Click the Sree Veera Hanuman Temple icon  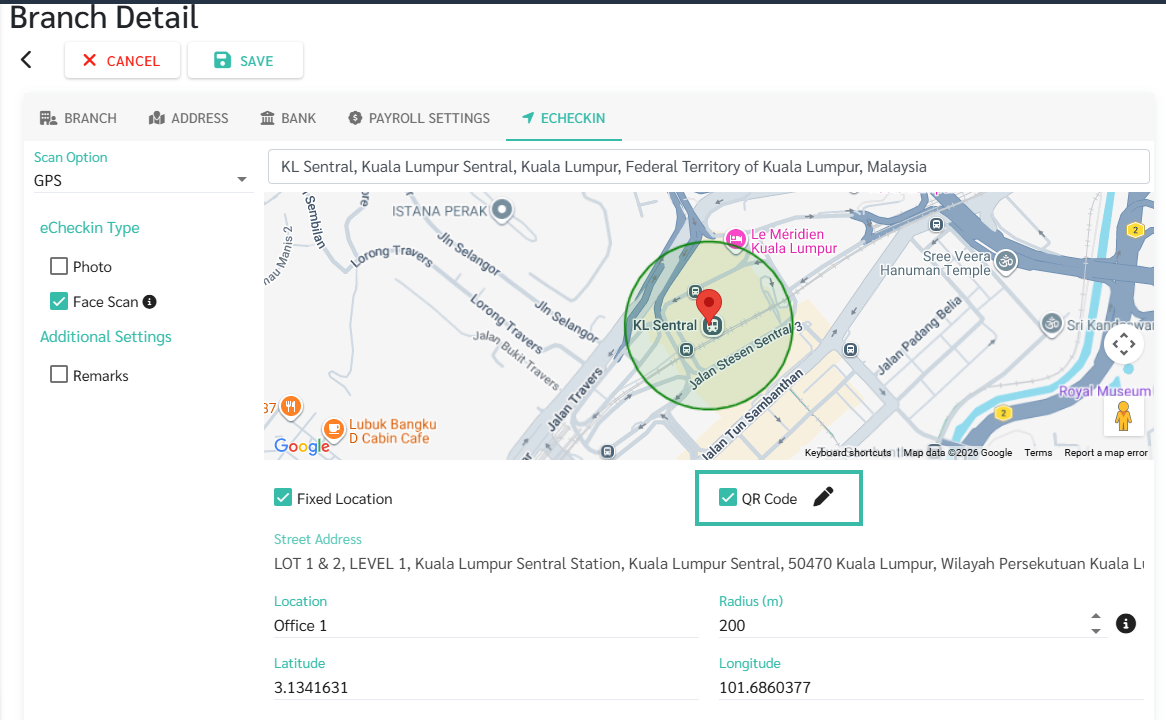pyautogui.click(x=1005, y=262)
